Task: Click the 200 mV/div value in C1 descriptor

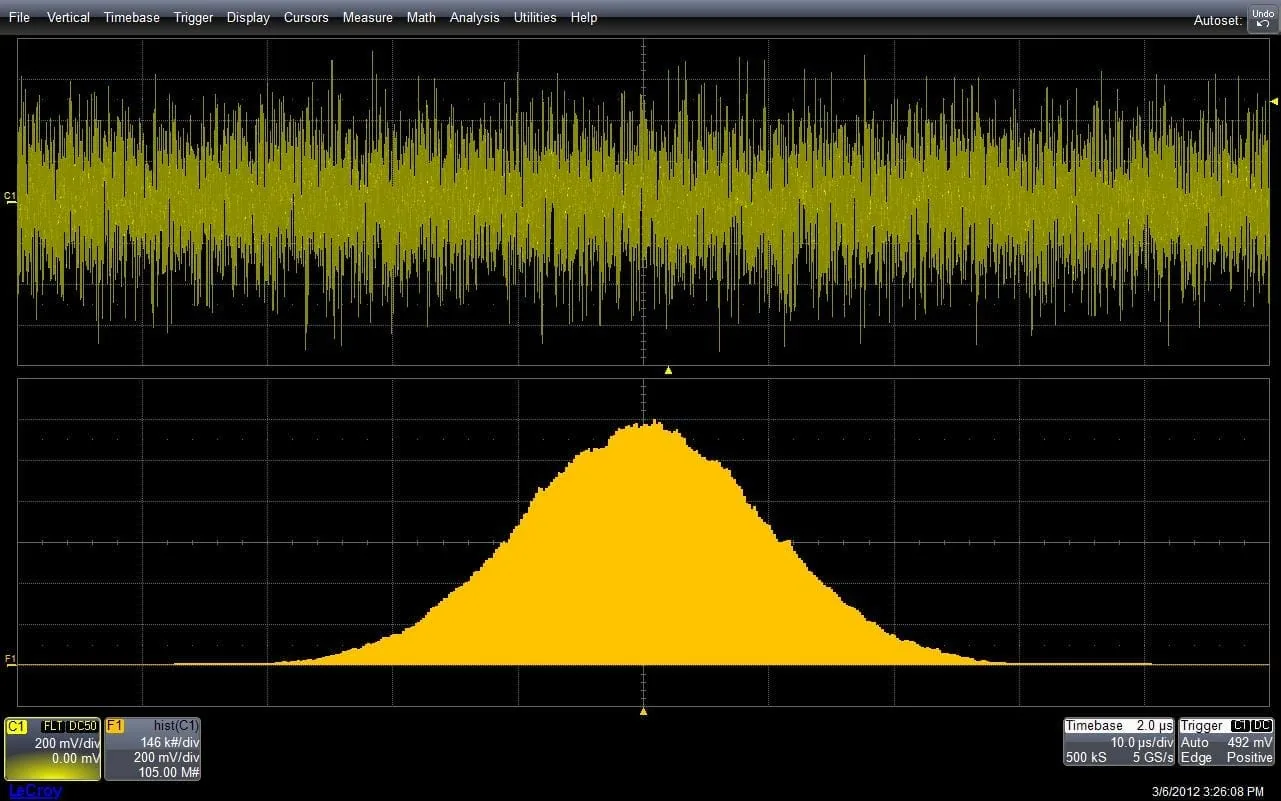Action: 67,743
